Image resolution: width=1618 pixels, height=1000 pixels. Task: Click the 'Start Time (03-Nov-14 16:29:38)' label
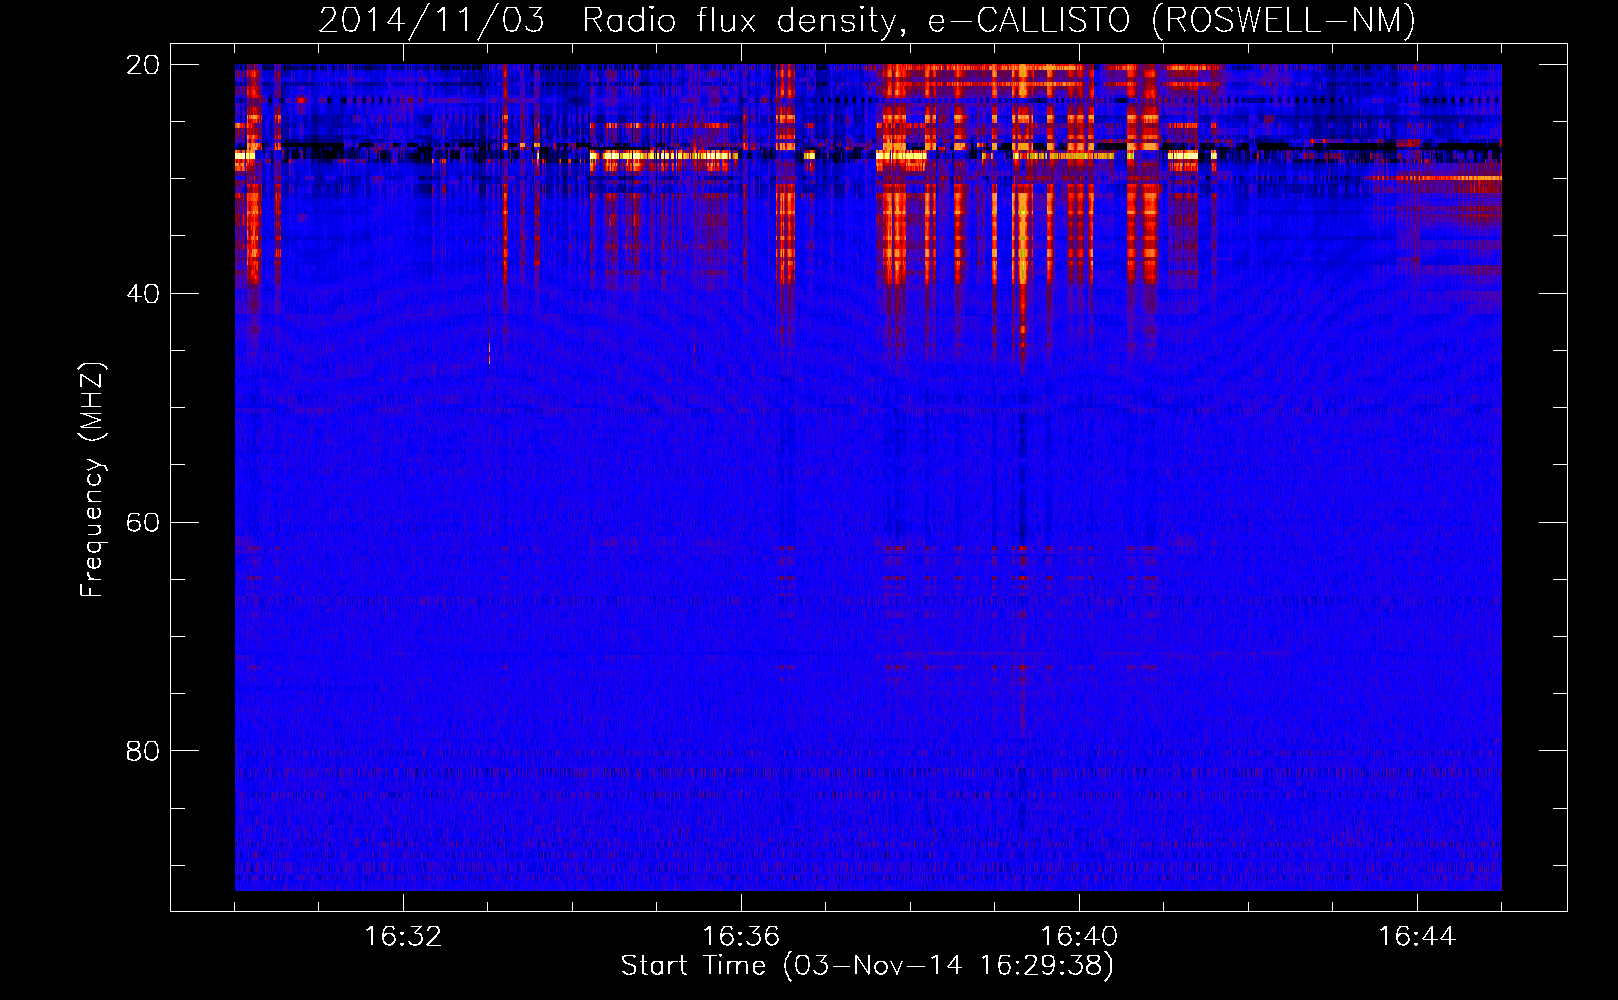(867, 965)
